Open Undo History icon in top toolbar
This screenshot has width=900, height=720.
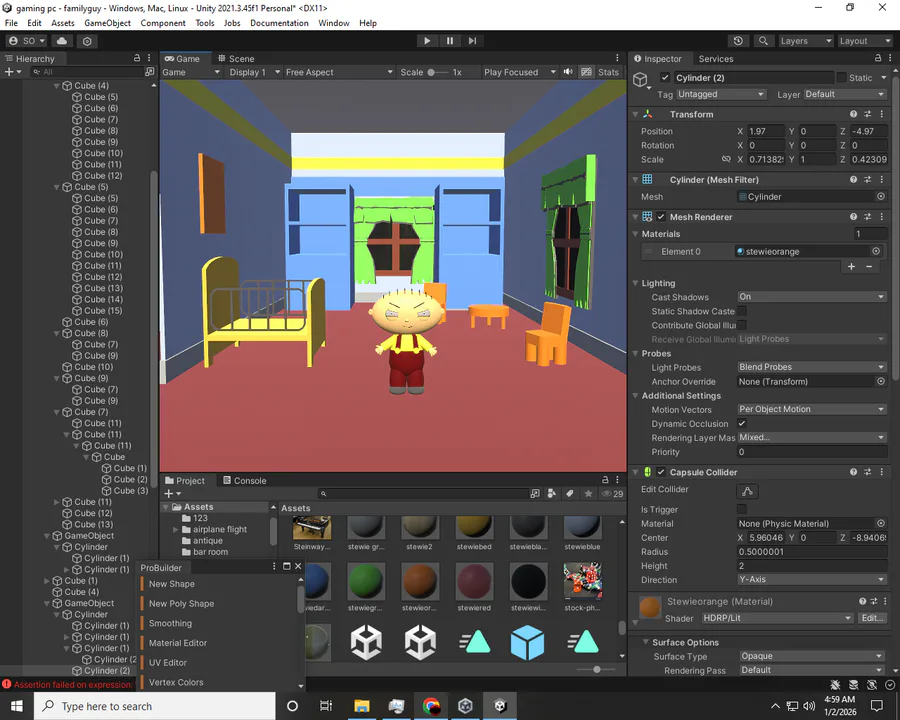tap(738, 41)
